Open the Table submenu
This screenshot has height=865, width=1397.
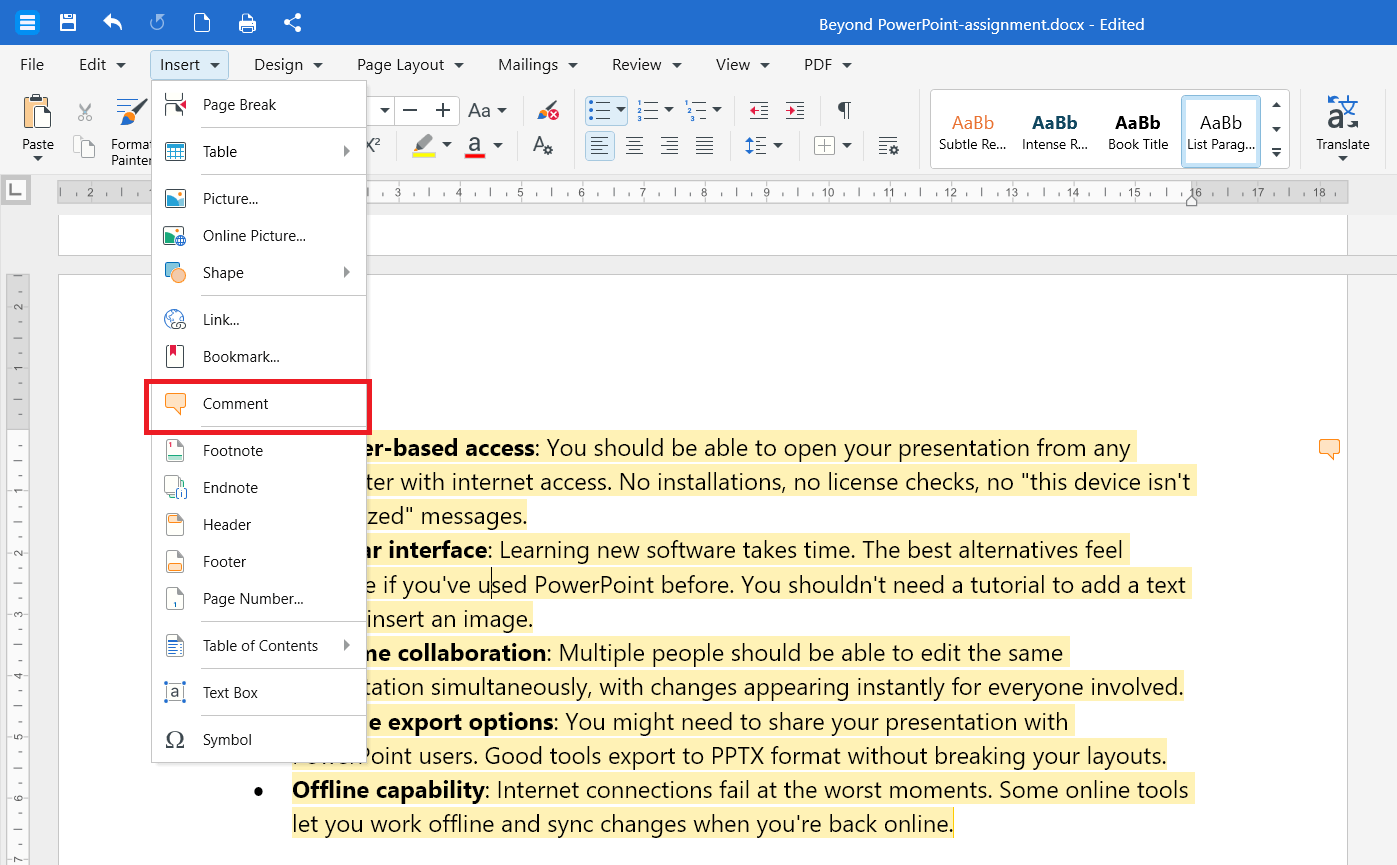click(x=259, y=152)
